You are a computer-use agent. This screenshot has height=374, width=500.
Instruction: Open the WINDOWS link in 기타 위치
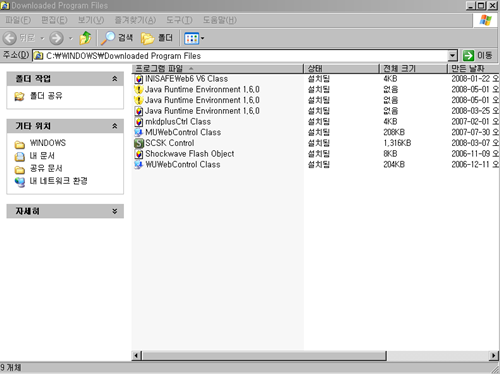48,143
